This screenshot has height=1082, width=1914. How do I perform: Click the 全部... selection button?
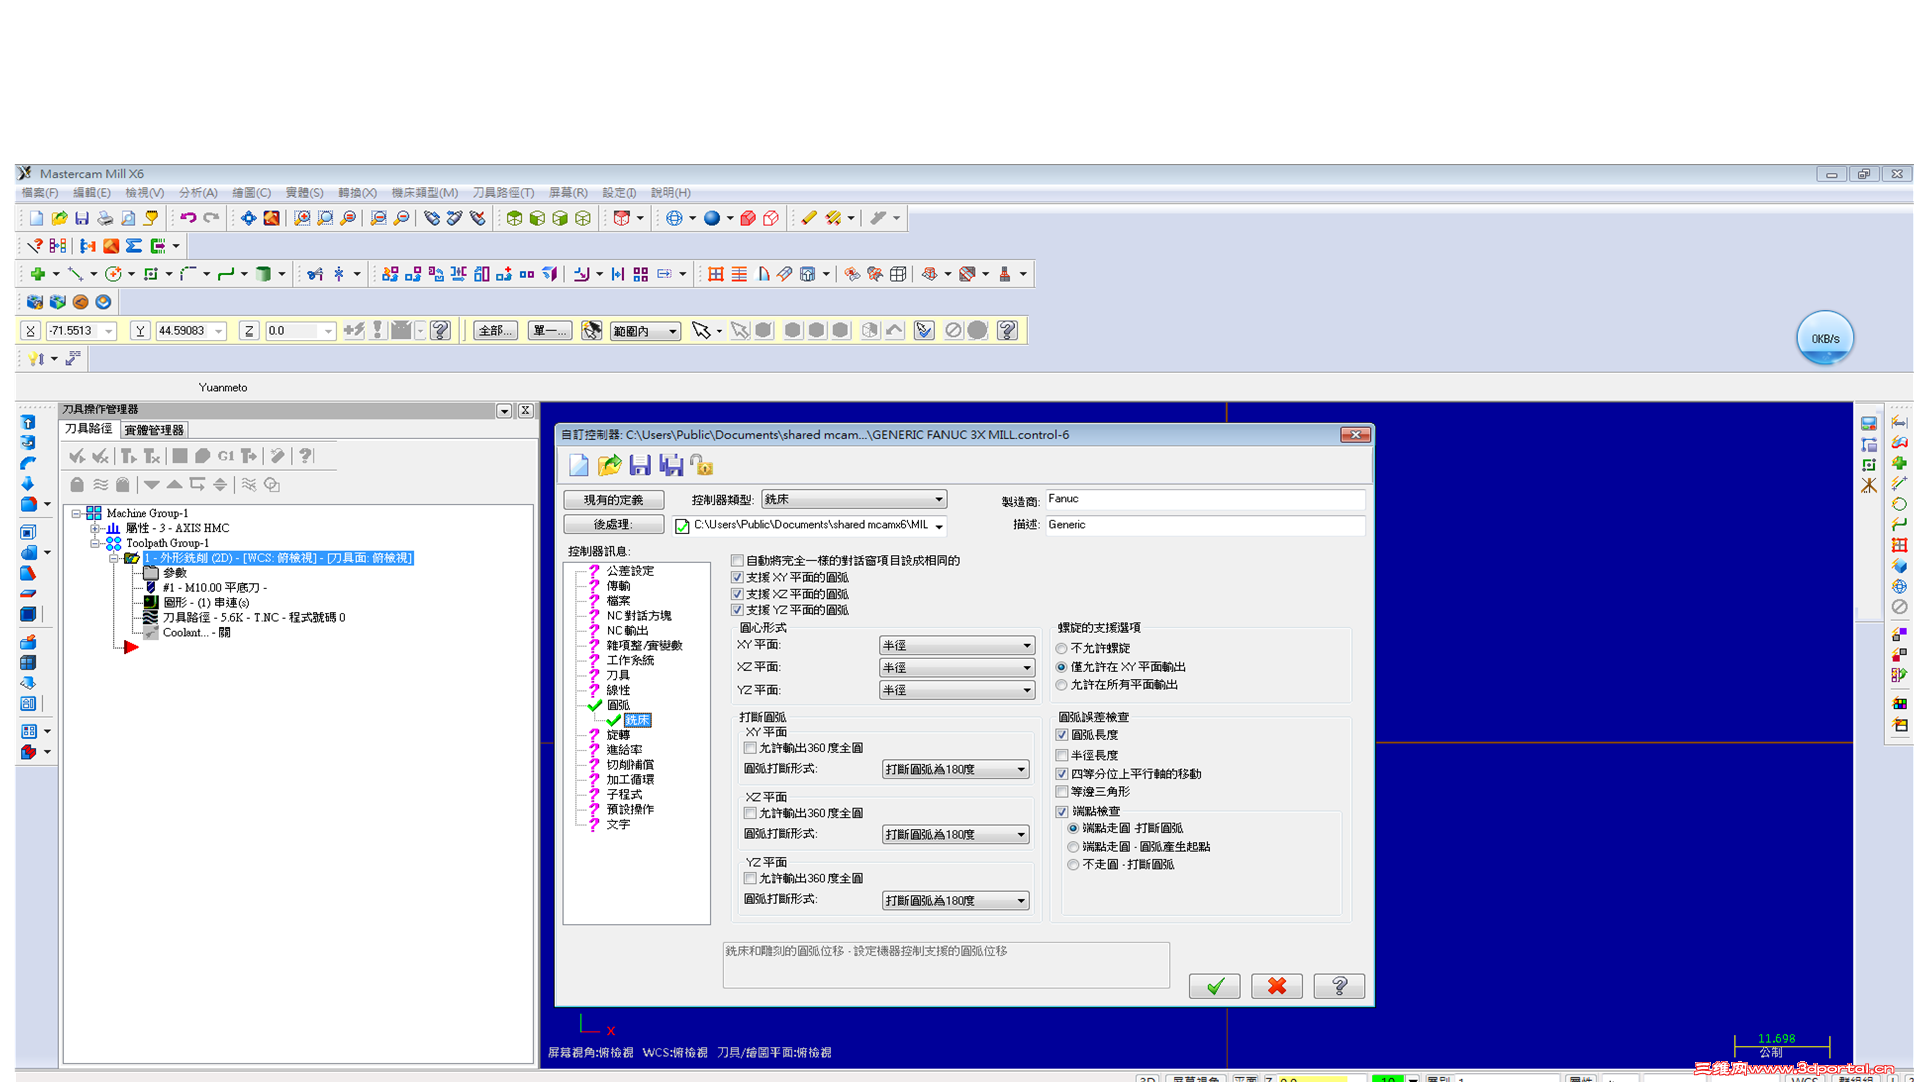(x=495, y=331)
